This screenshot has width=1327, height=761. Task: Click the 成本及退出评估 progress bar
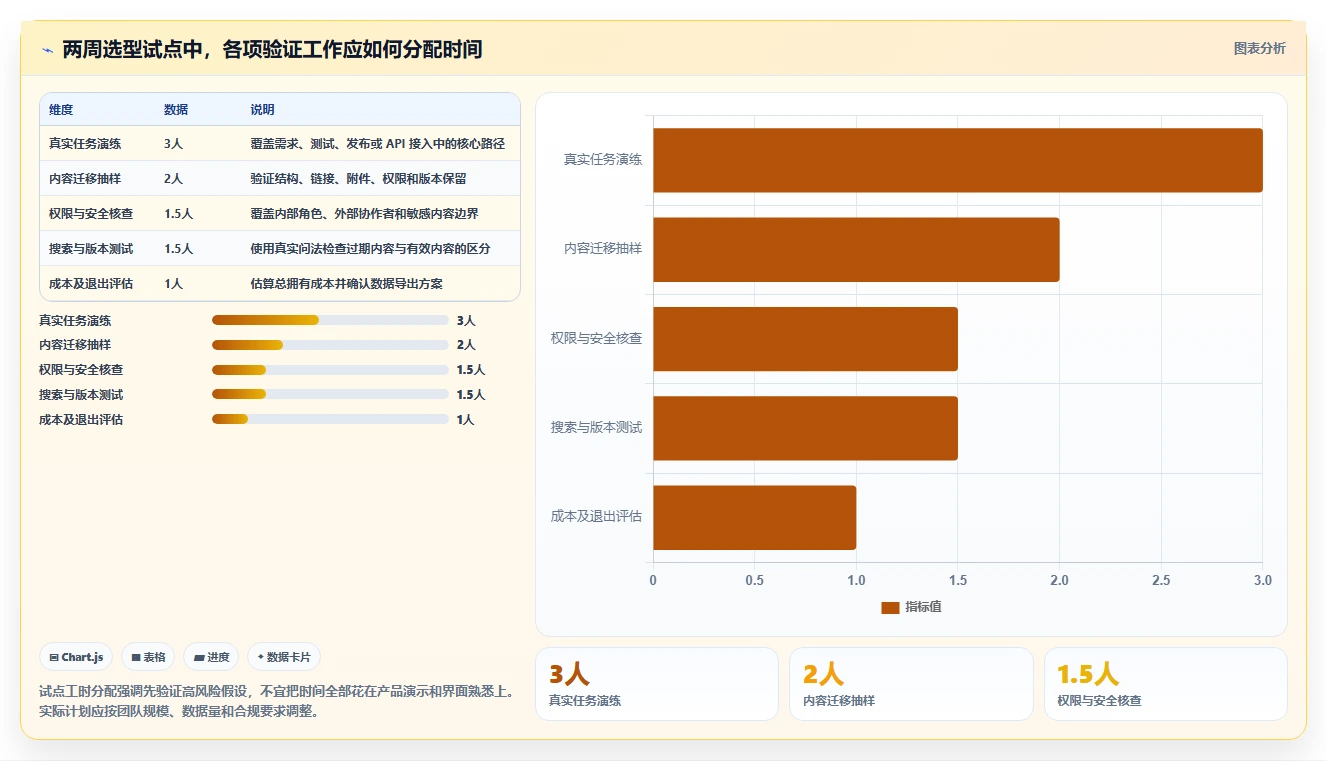tap(330, 420)
